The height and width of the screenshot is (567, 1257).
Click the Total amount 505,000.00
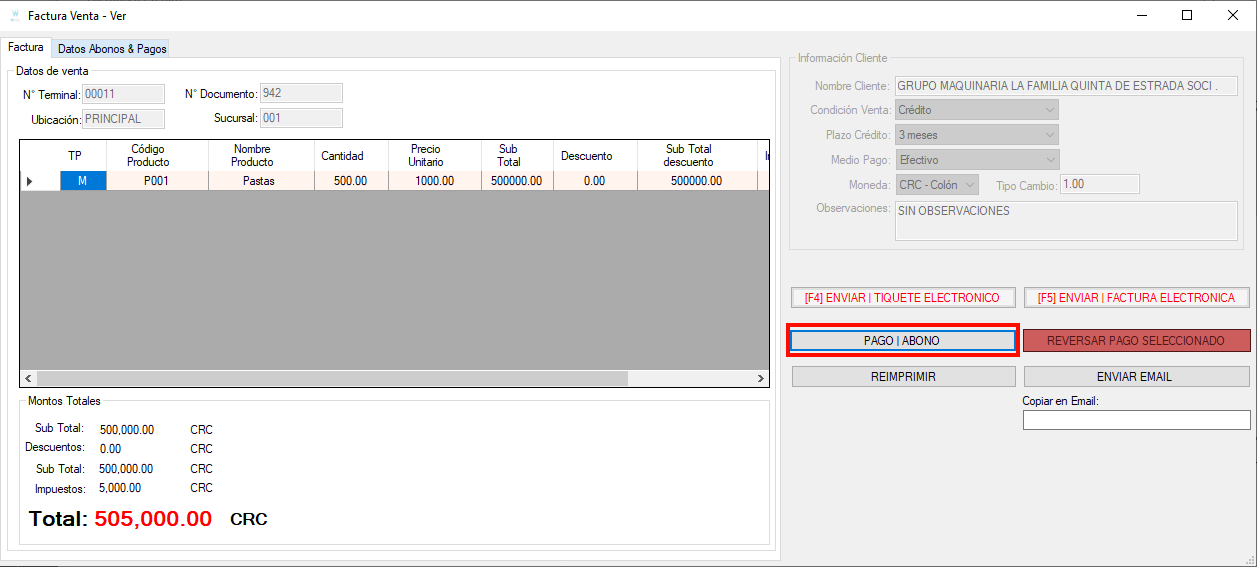point(153,519)
